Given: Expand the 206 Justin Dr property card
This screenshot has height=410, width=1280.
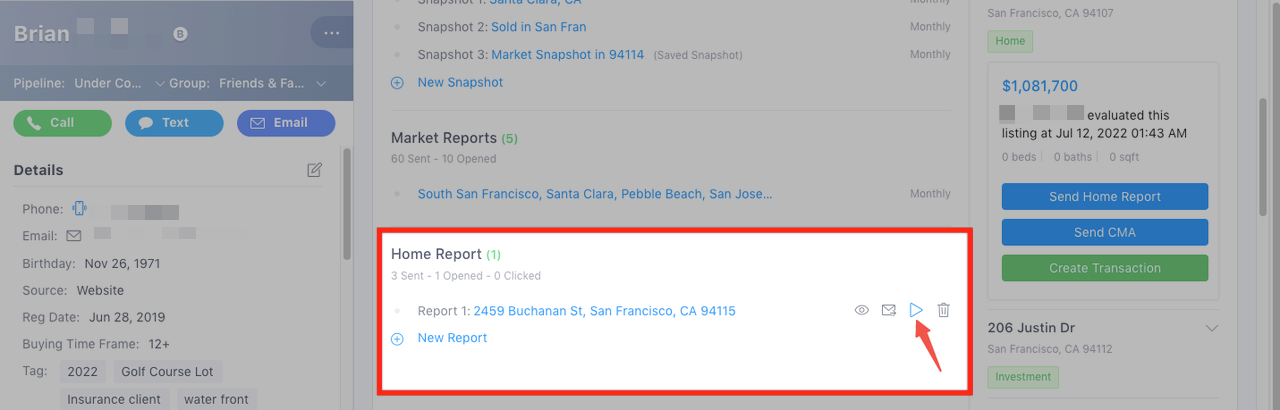Looking at the screenshot, I should click(1212, 328).
